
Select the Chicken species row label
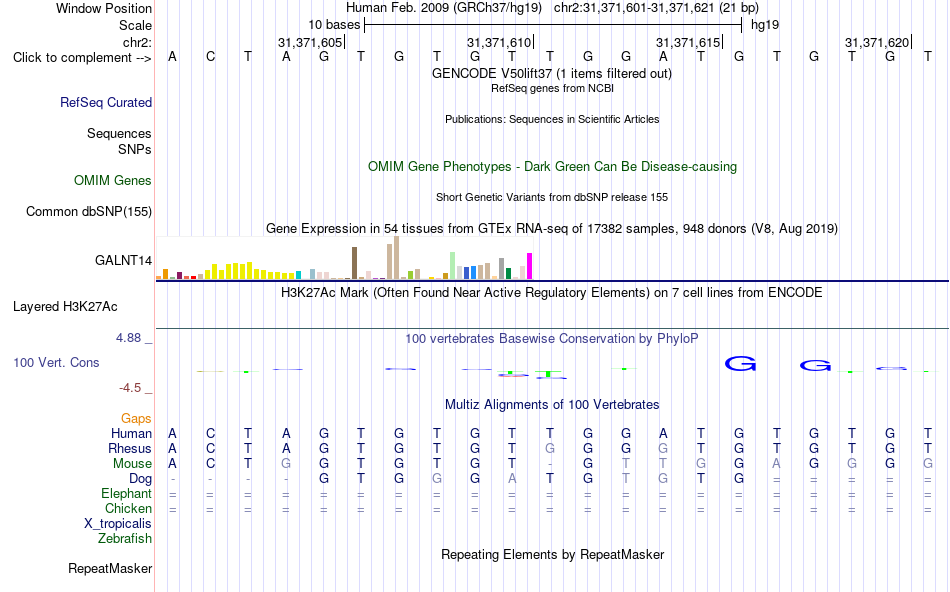128,508
